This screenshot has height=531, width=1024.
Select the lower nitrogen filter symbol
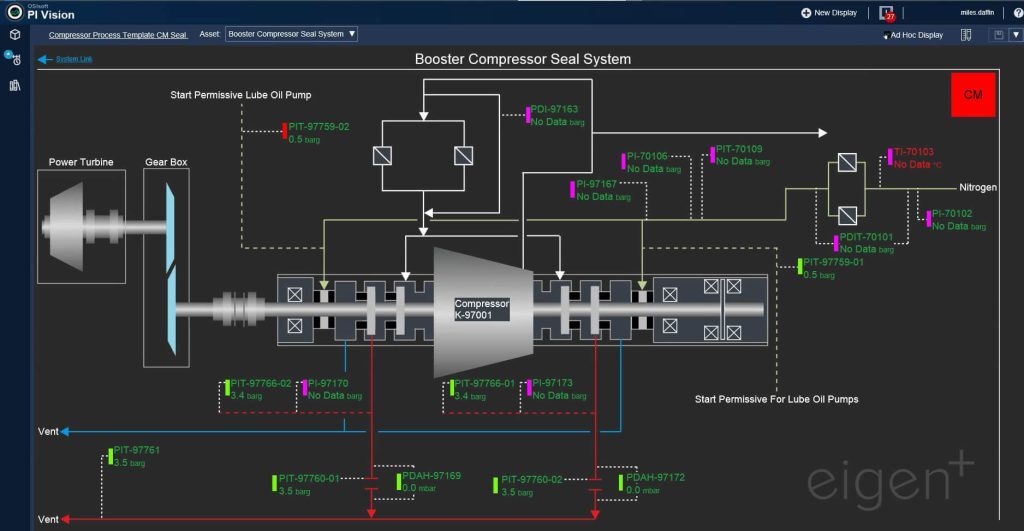pos(847,215)
